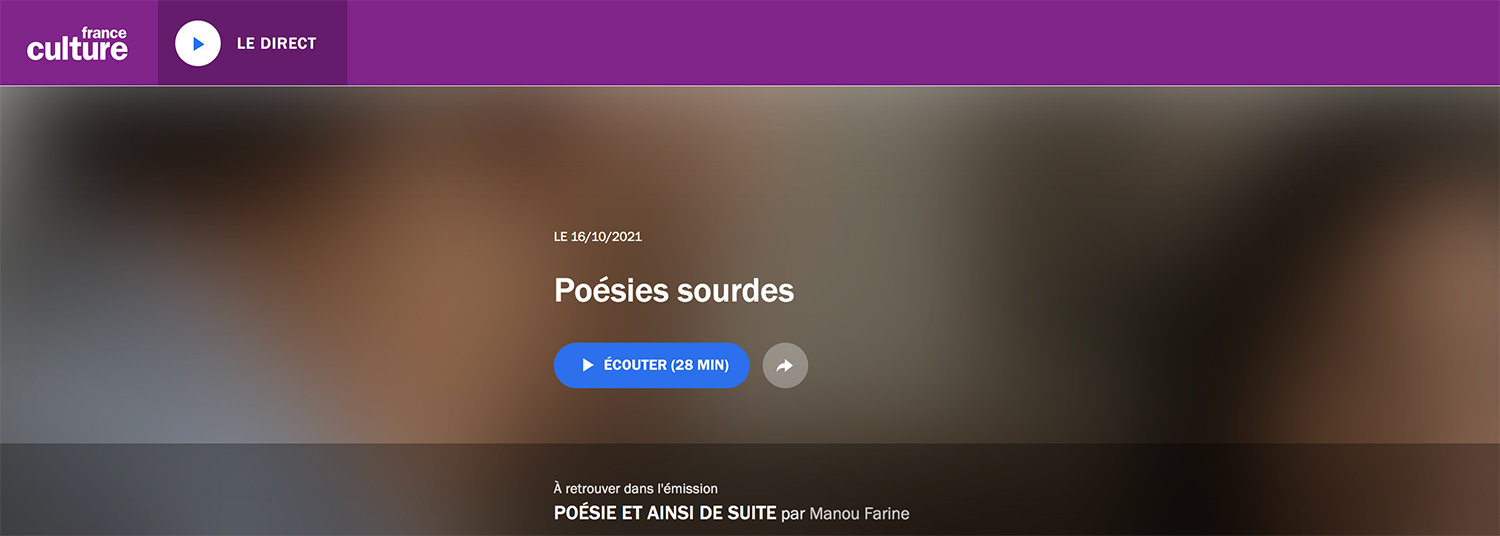Select the date LE 16/10/2021
Viewport: 1500px width, 536px height.
point(598,237)
